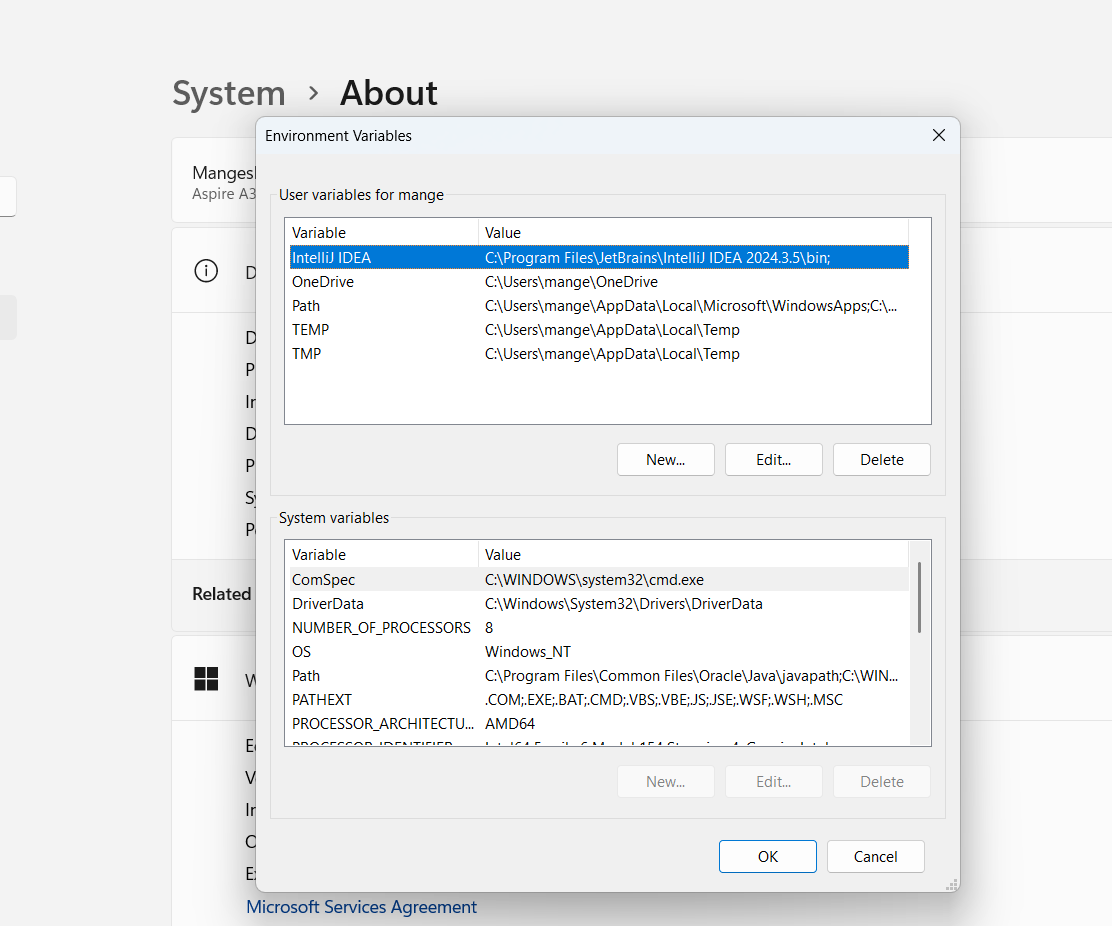Click the Value column header in System variables
The height and width of the screenshot is (926, 1112).
point(693,554)
